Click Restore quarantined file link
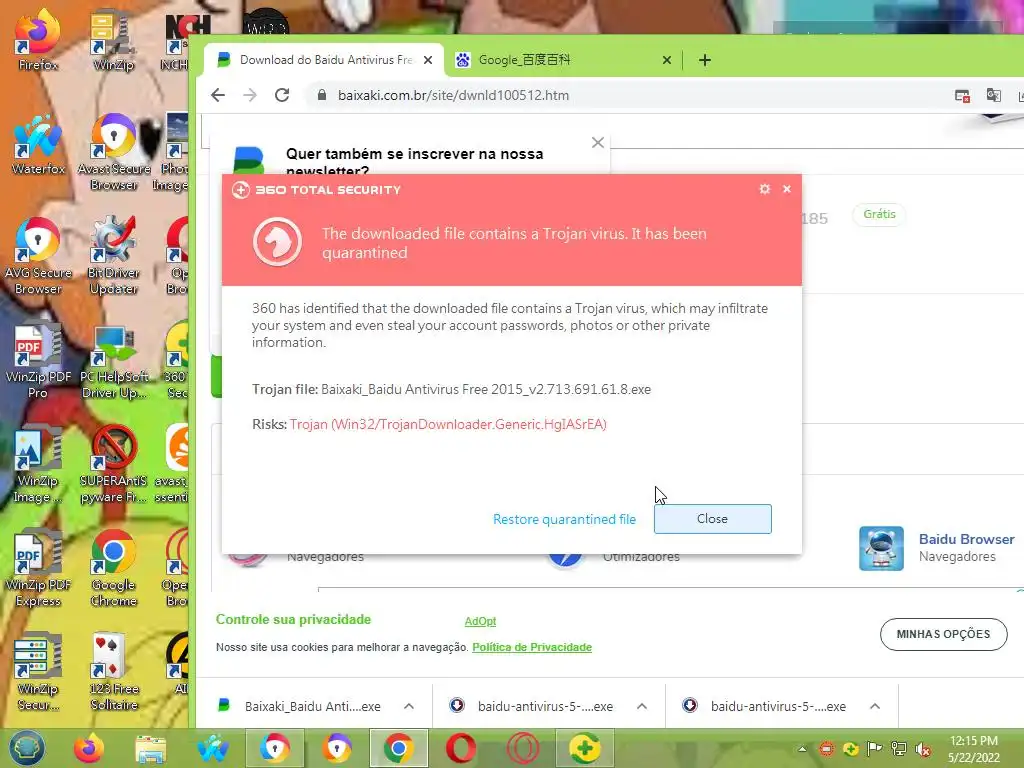1024x768 pixels. (x=564, y=519)
